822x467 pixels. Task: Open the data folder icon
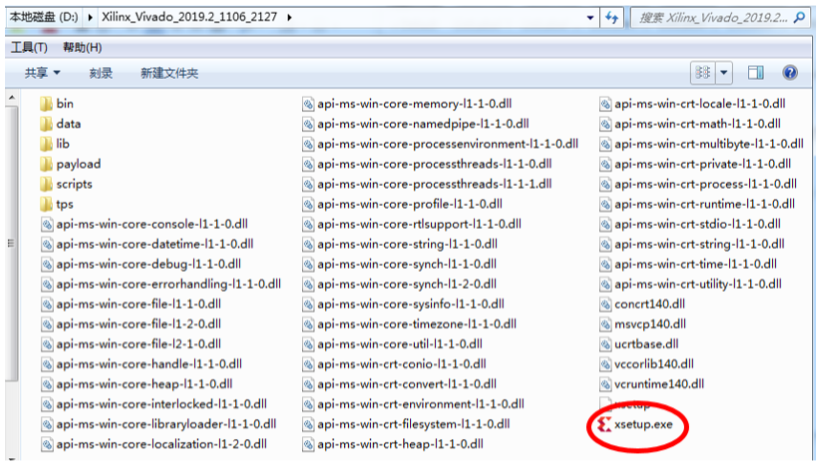click(x=46, y=124)
